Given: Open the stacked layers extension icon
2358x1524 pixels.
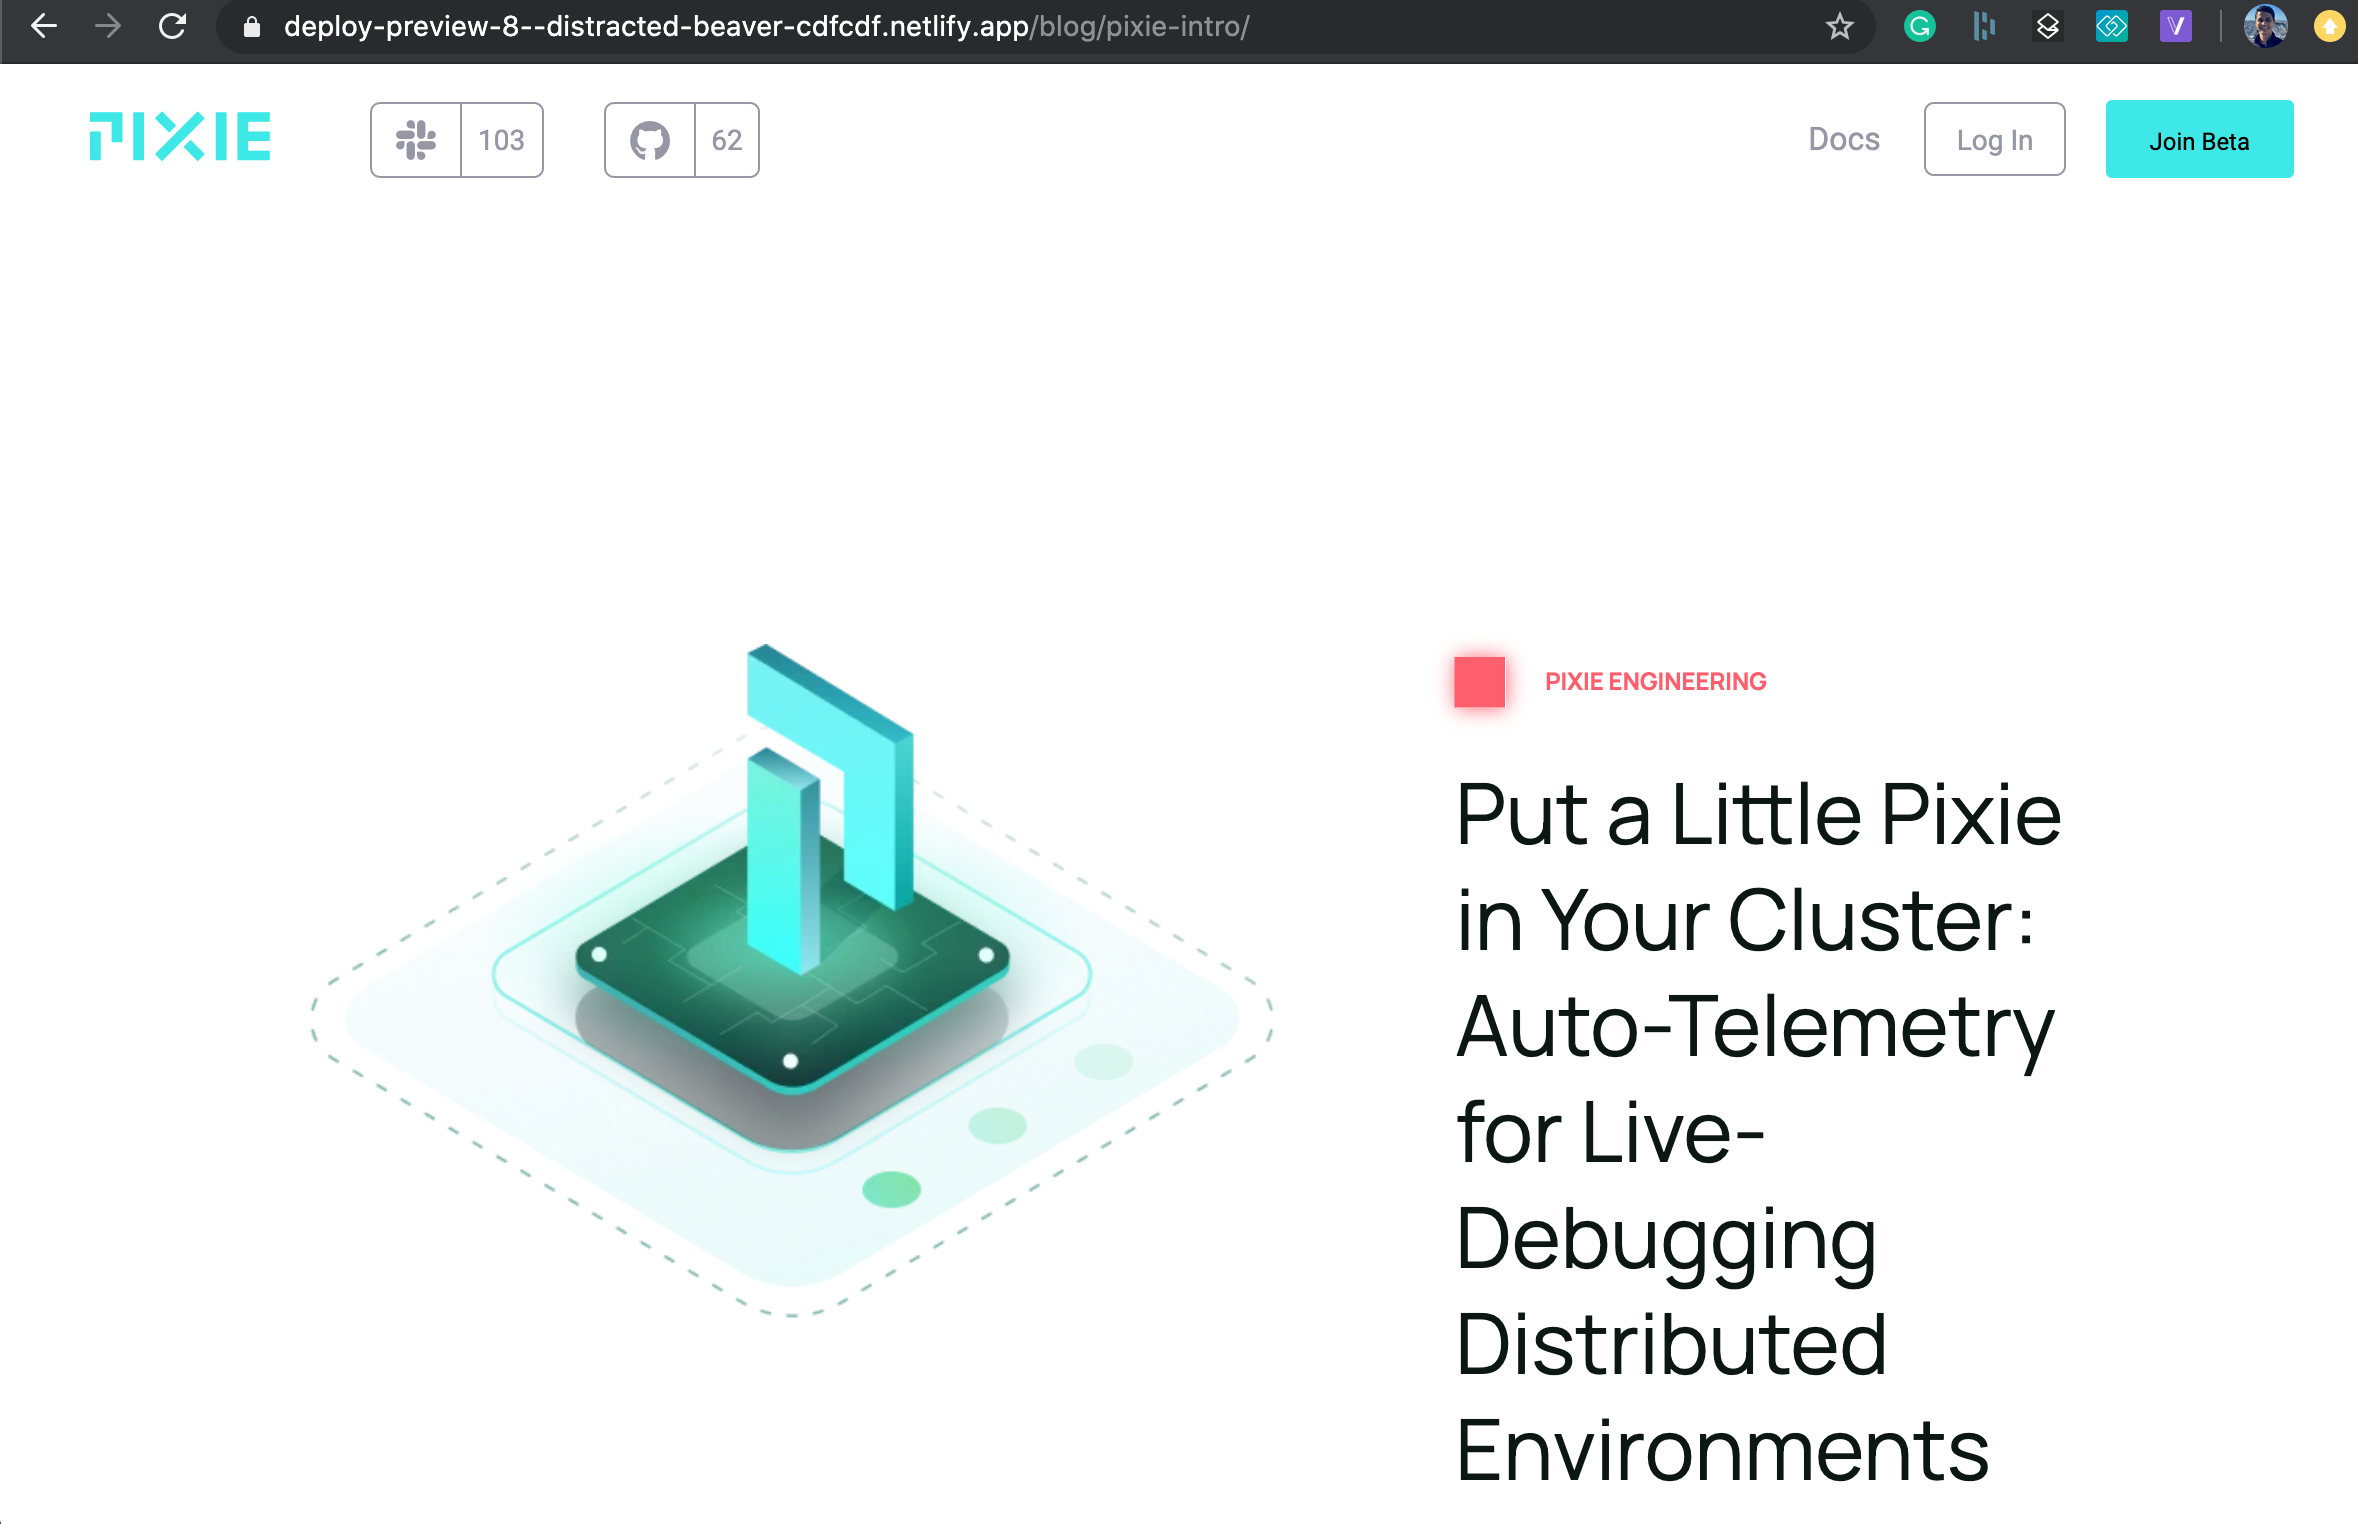Looking at the screenshot, I should pos(2047,27).
